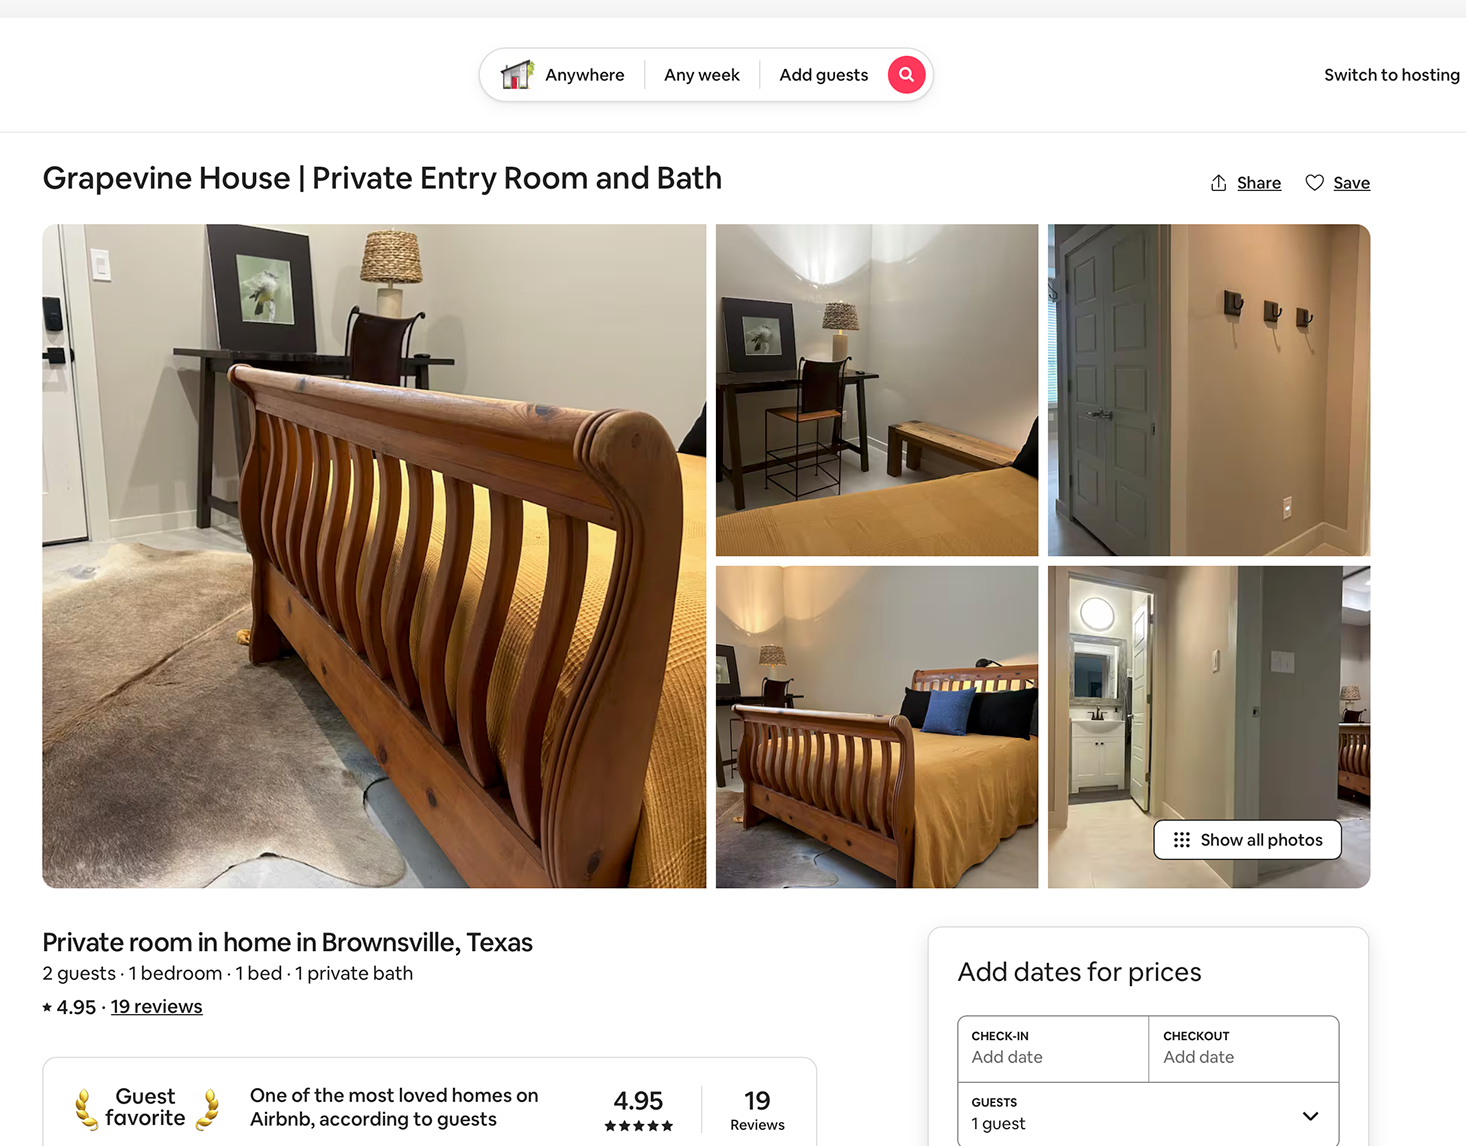This screenshot has width=1466, height=1146.
Task: Open the Check-in date field
Action: (1053, 1049)
